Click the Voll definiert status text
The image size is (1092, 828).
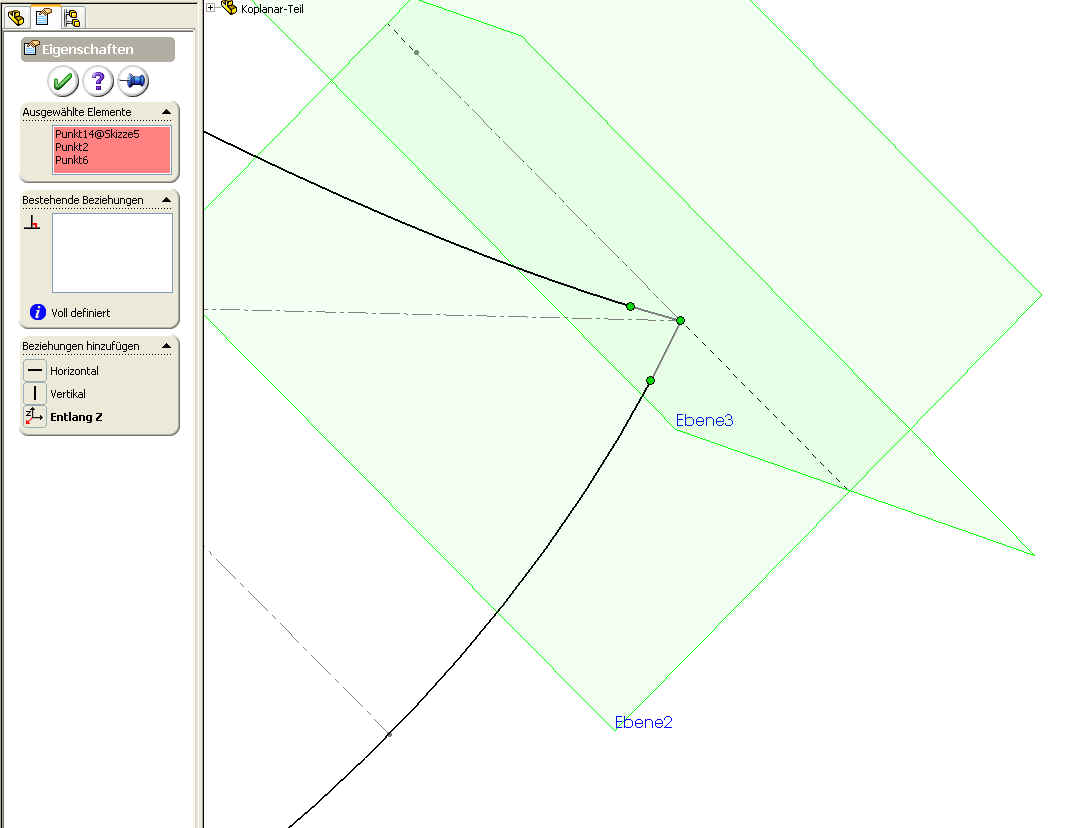[81, 313]
